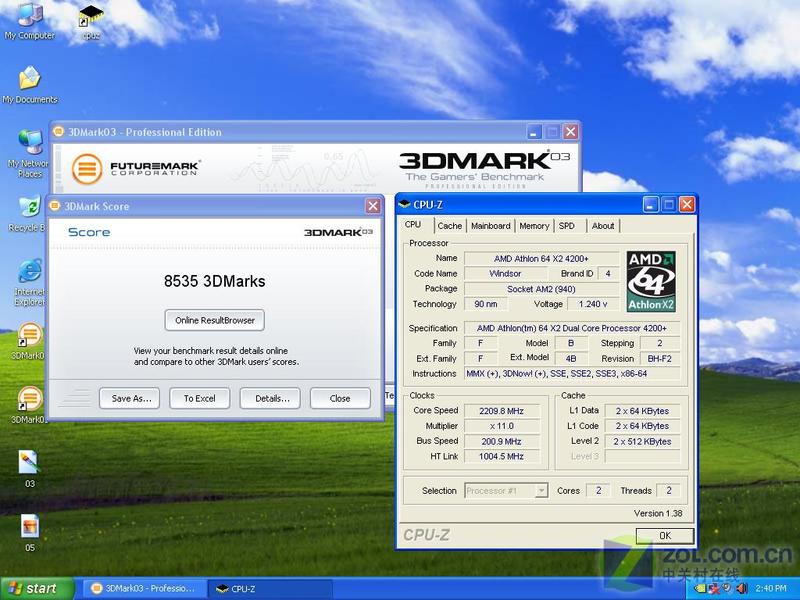
Task: Click the Windsor code name field
Action: click(505, 273)
